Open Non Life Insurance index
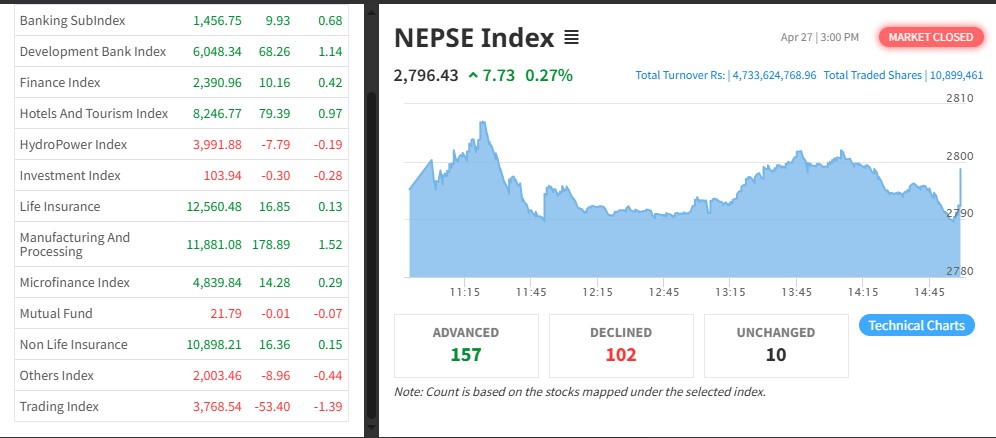This screenshot has width=996, height=438. tap(74, 344)
